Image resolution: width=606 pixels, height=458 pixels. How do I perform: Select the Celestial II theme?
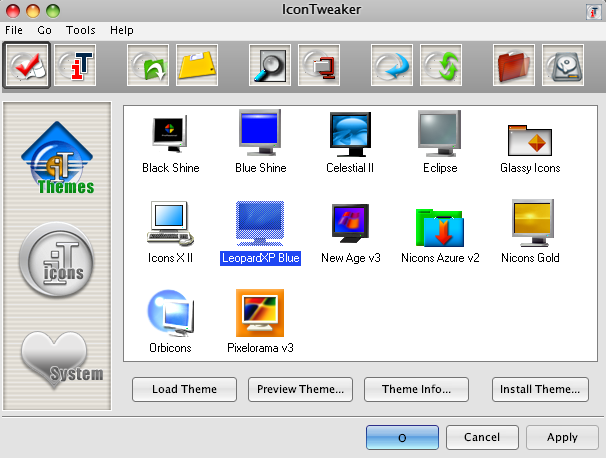click(x=350, y=143)
